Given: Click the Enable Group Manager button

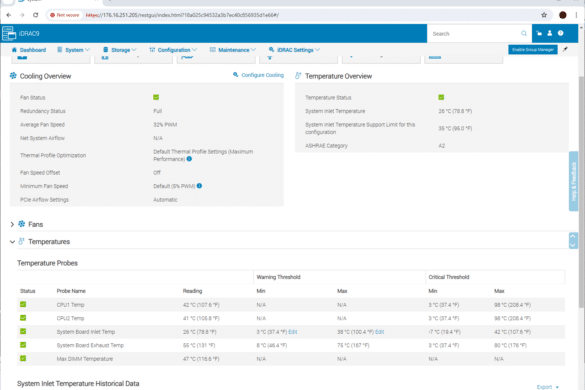Looking at the screenshot, I should tap(533, 50).
